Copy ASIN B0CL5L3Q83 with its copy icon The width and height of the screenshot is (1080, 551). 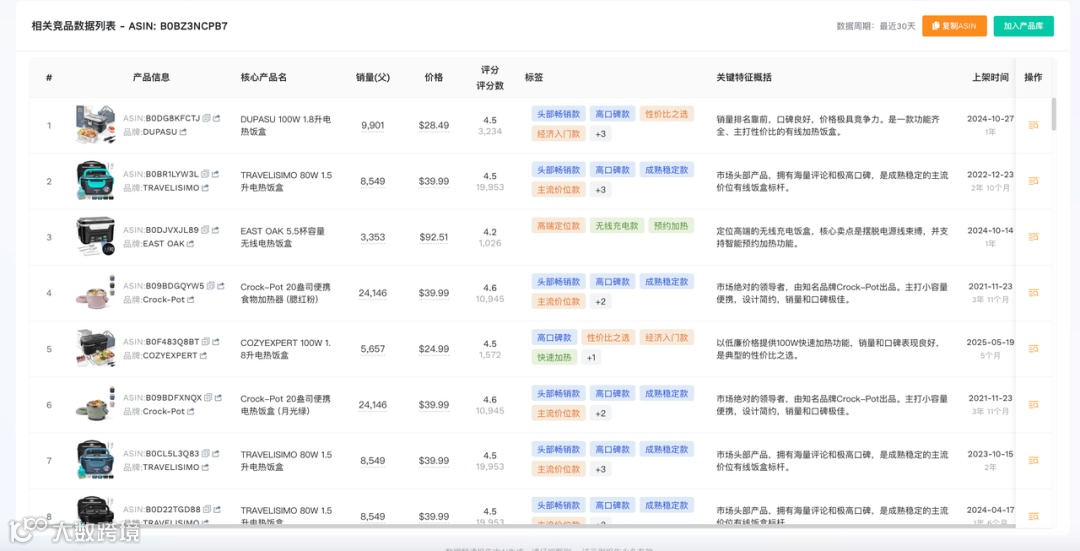206,454
